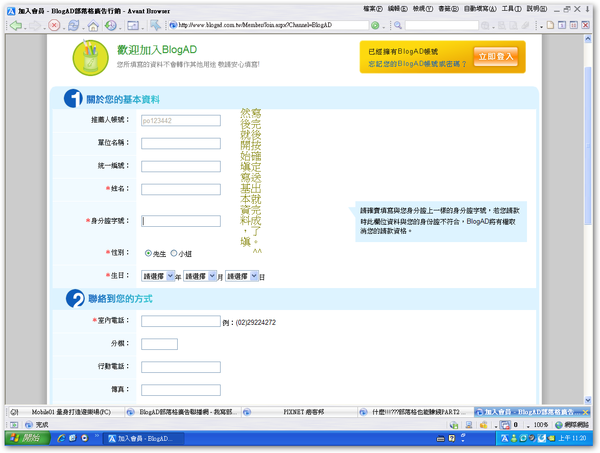Switch to Mobile01 tab

pyautogui.click(x=65, y=412)
